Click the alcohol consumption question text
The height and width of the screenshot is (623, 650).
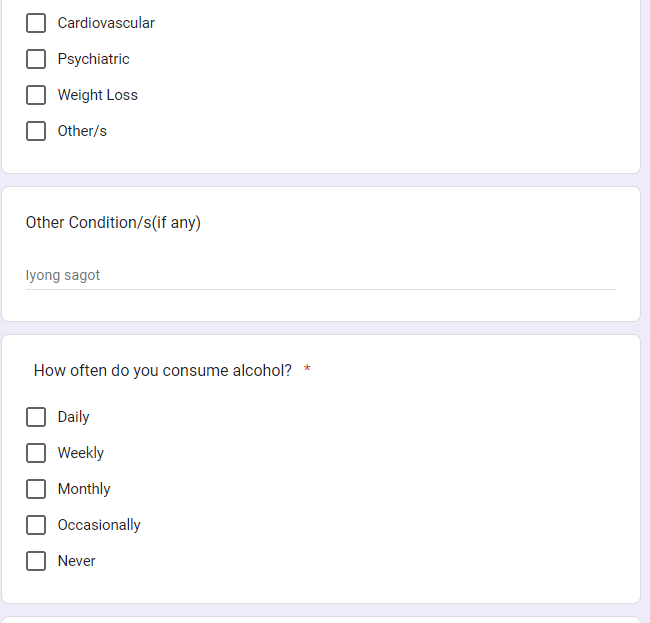[x=163, y=371]
